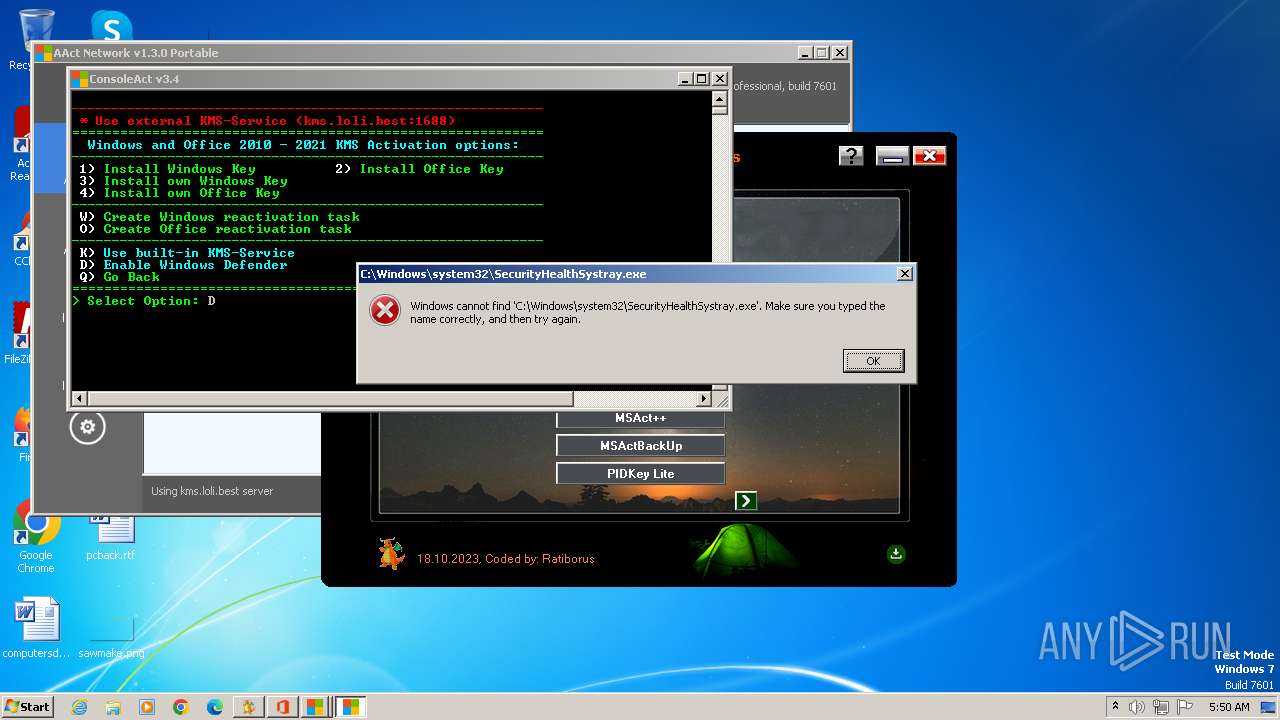Open the volume speaker tray icon

pos(1137,707)
